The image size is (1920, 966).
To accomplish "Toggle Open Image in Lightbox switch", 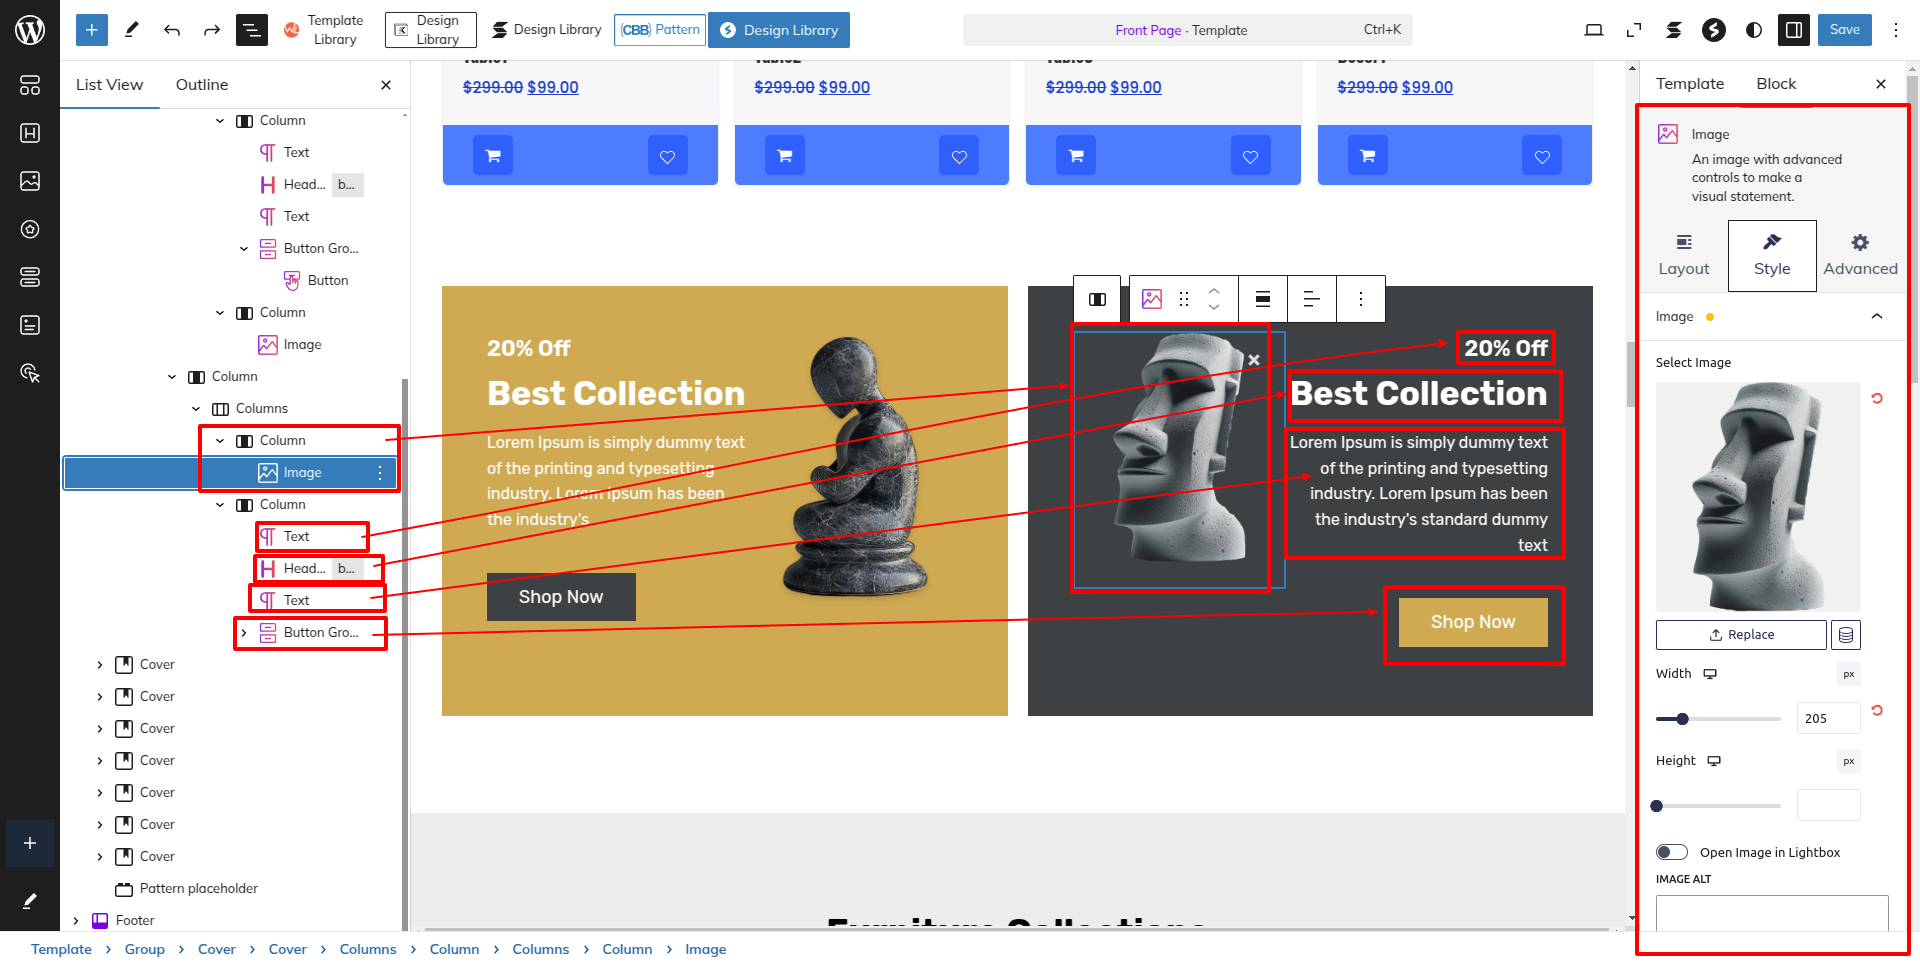I will (1671, 852).
